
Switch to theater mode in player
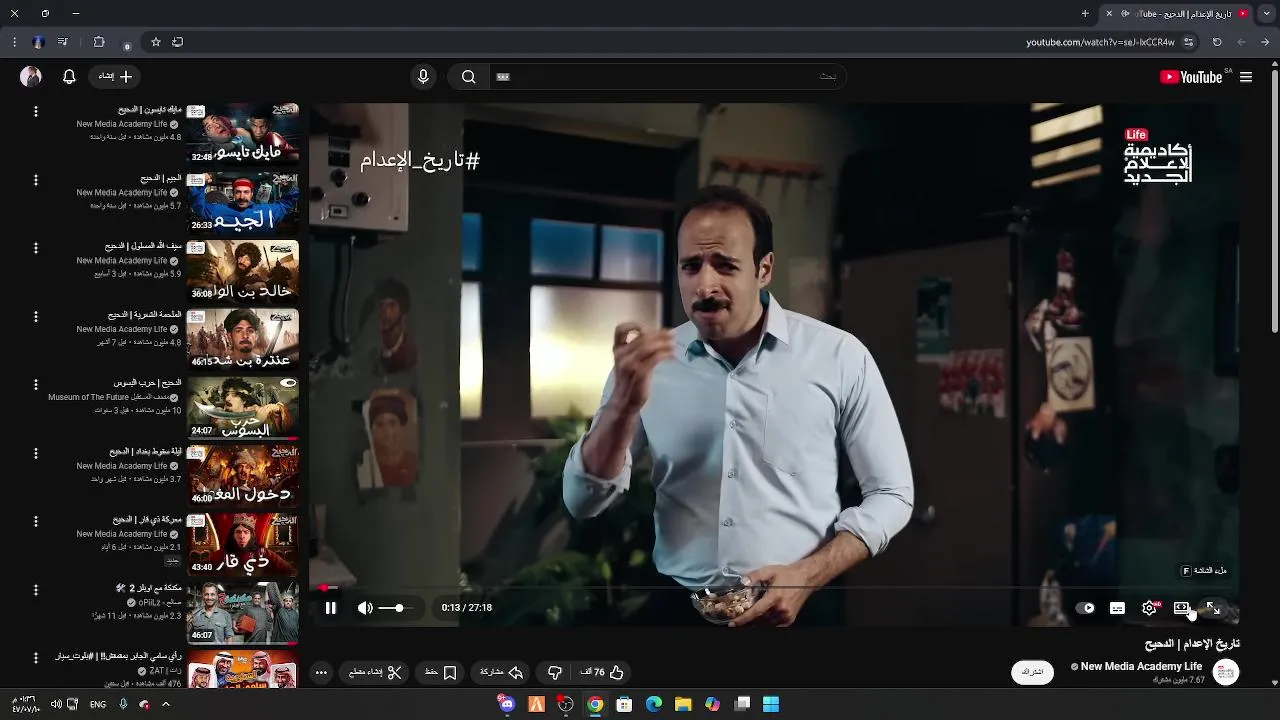click(x=1181, y=607)
